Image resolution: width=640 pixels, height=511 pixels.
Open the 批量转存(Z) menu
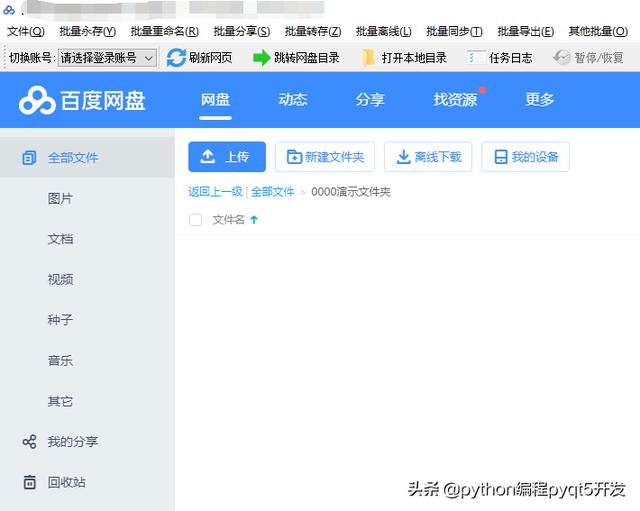313,31
